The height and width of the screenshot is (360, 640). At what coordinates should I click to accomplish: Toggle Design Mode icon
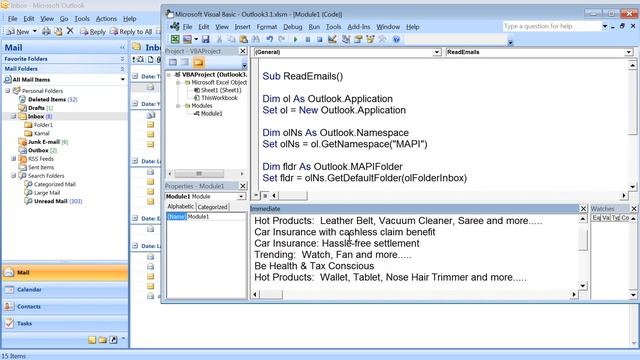point(332,39)
